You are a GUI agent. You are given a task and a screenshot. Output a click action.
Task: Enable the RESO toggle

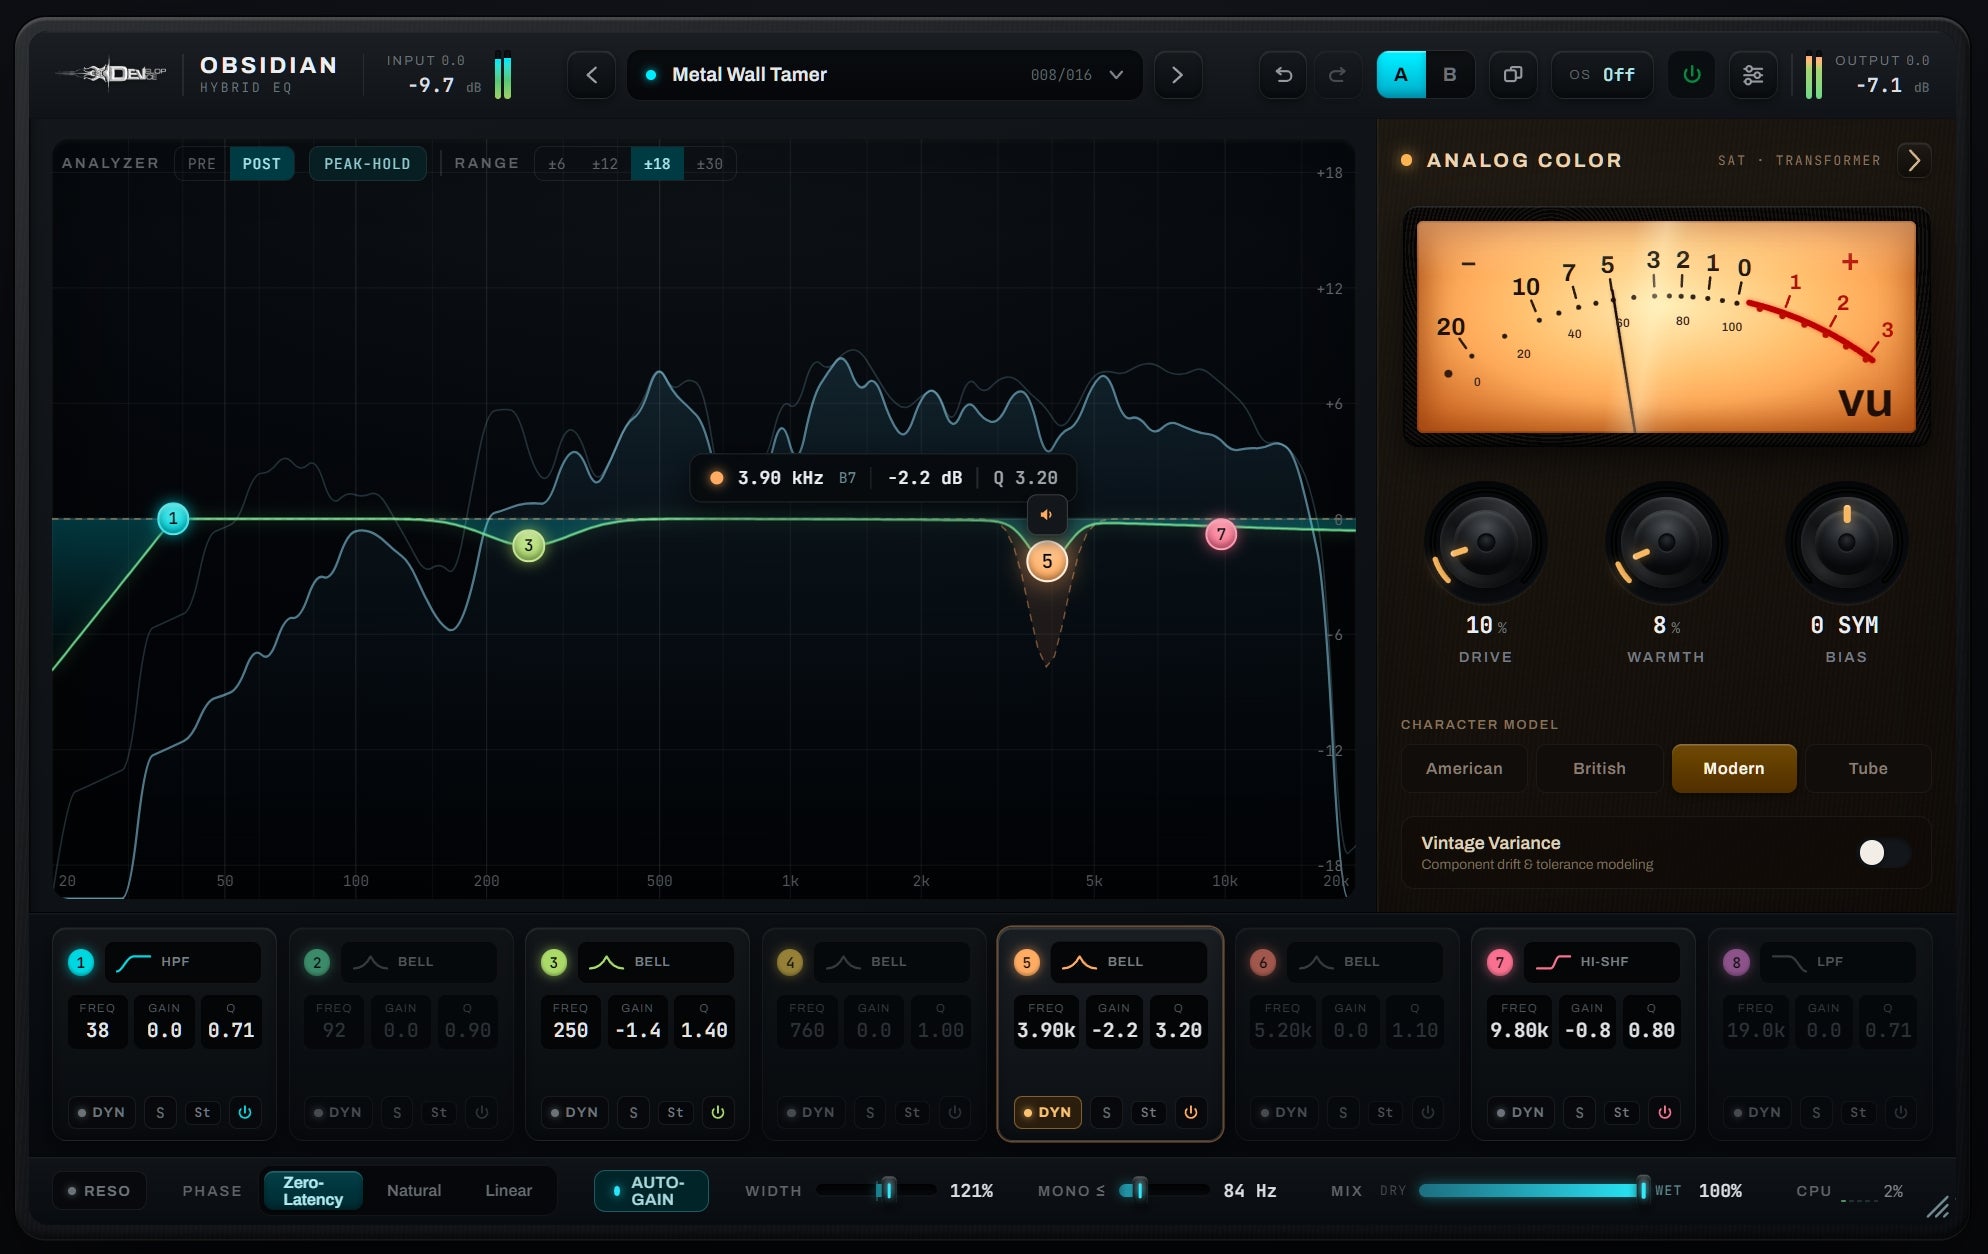coord(99,1191)
